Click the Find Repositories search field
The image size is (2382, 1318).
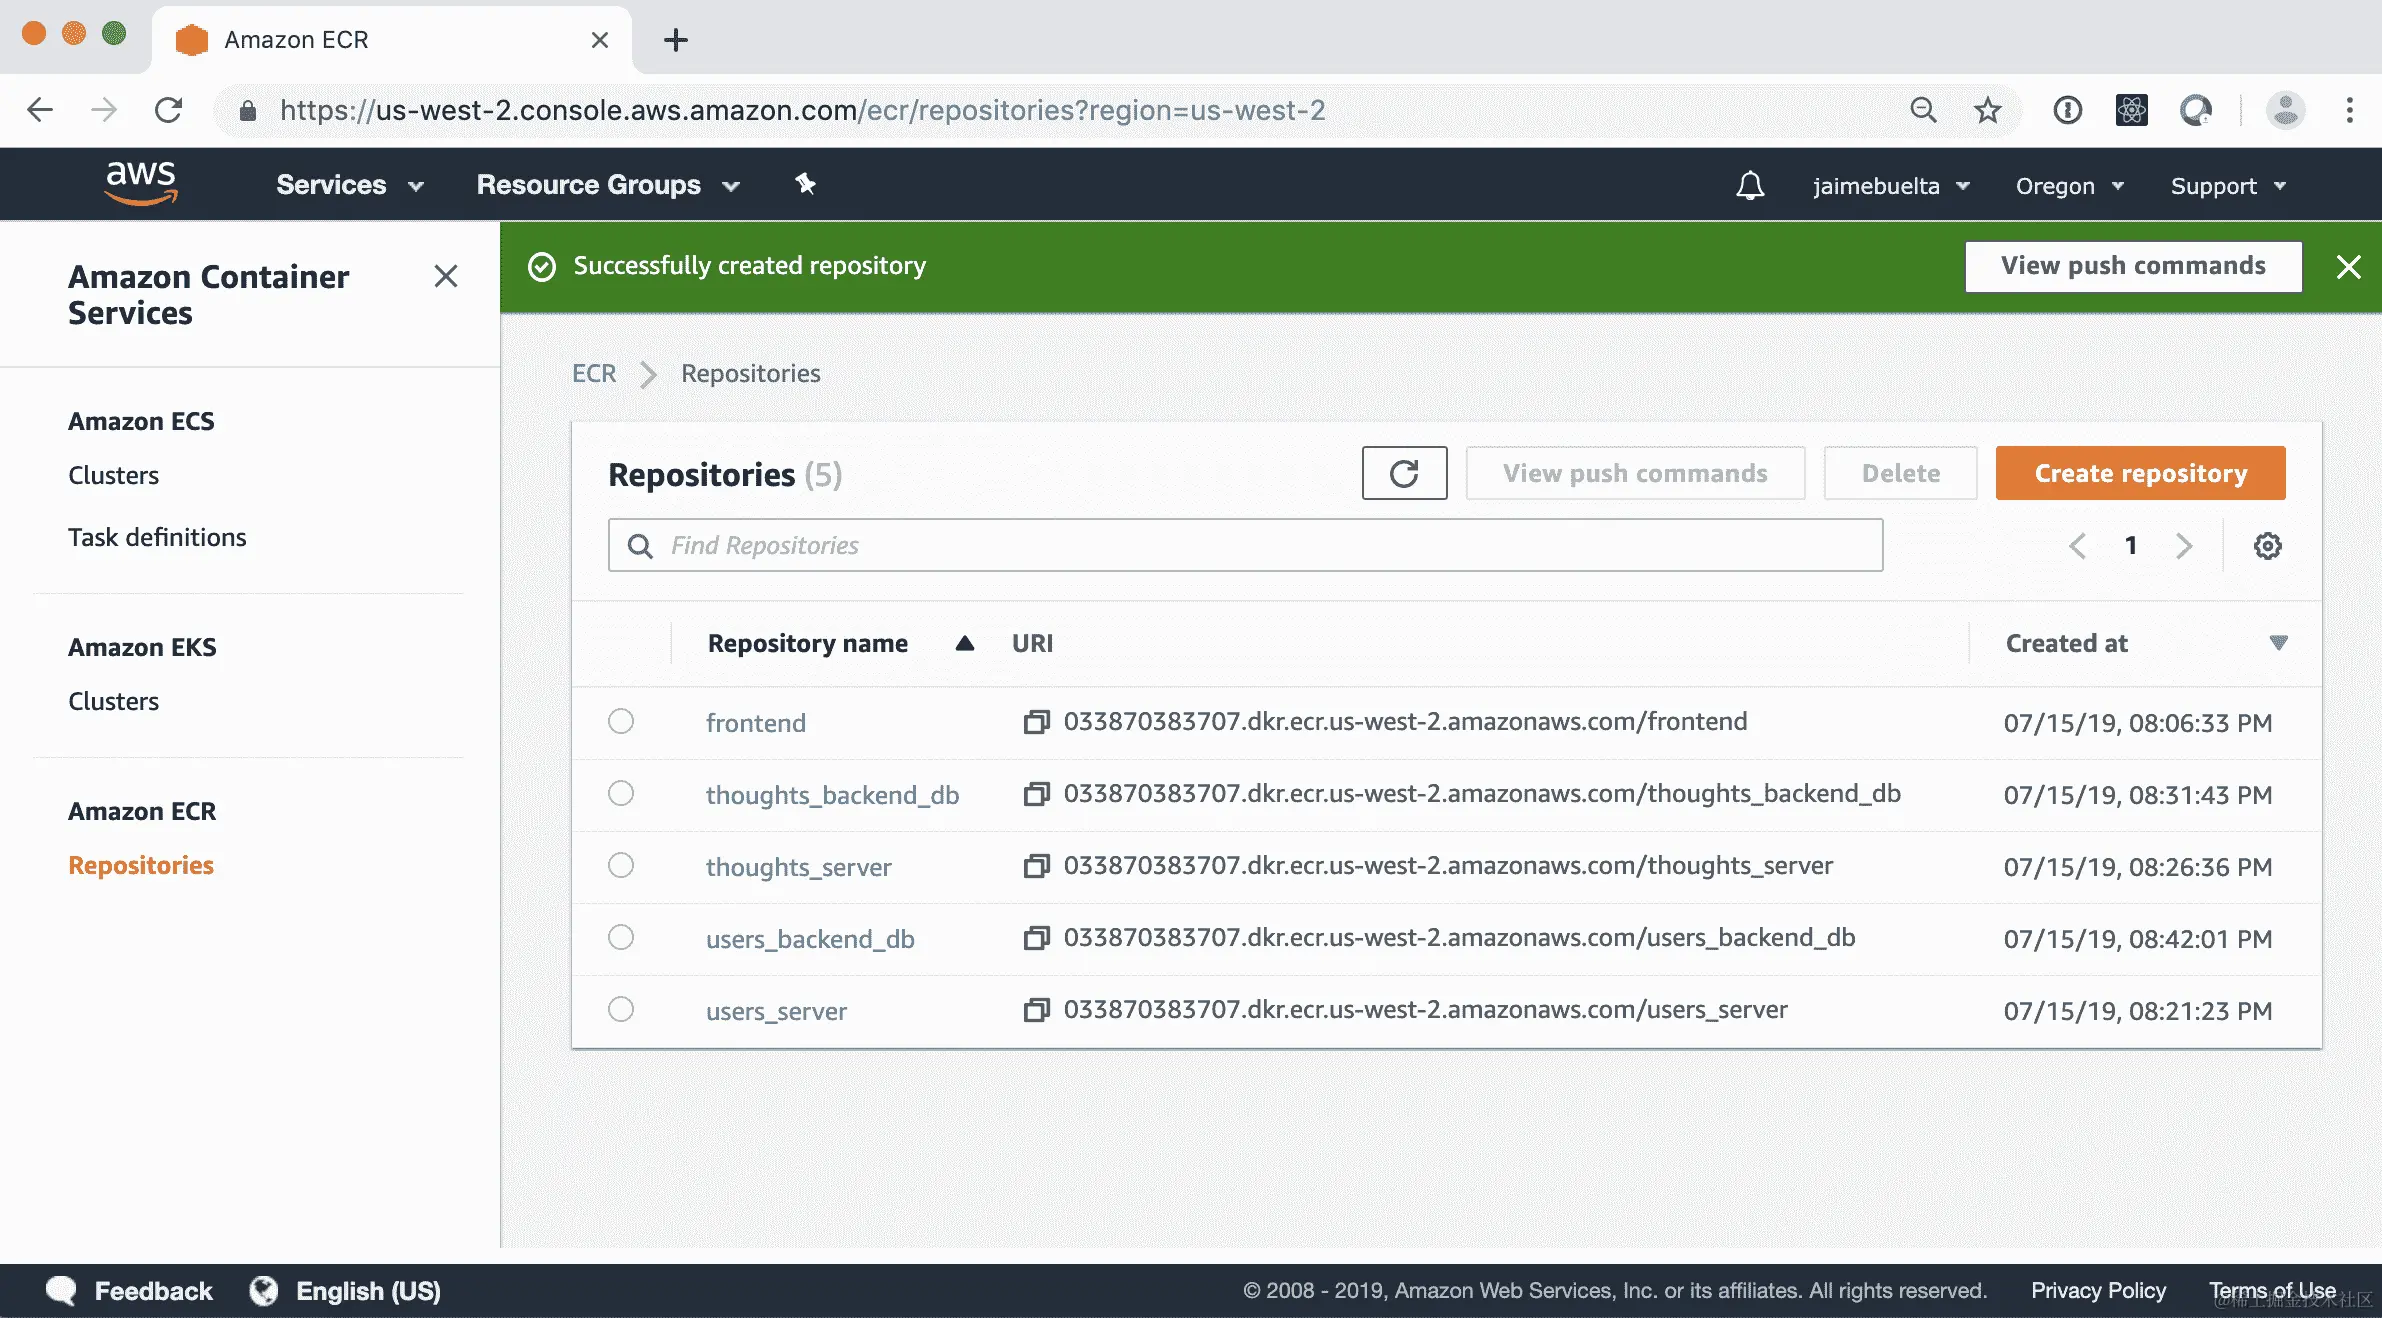pyautogui.click(x=1245, y=545)
